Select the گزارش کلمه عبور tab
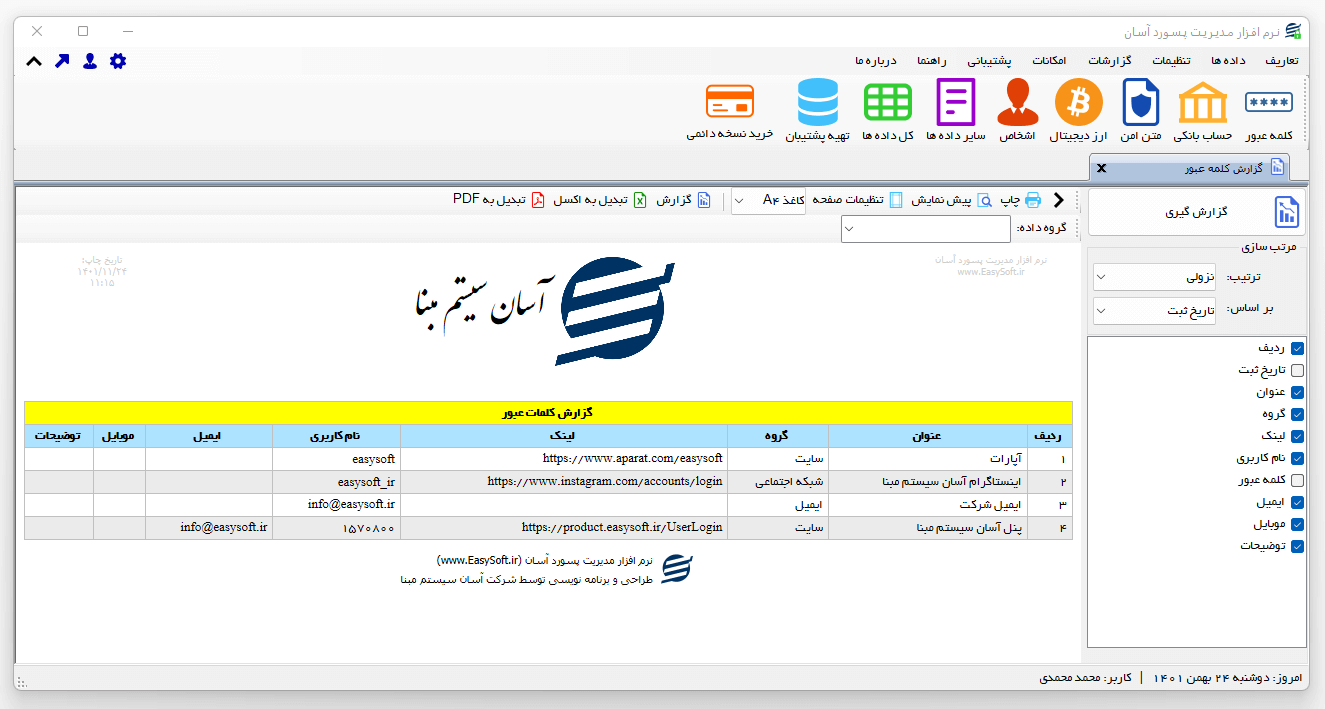 click(x=1190, y=167)
